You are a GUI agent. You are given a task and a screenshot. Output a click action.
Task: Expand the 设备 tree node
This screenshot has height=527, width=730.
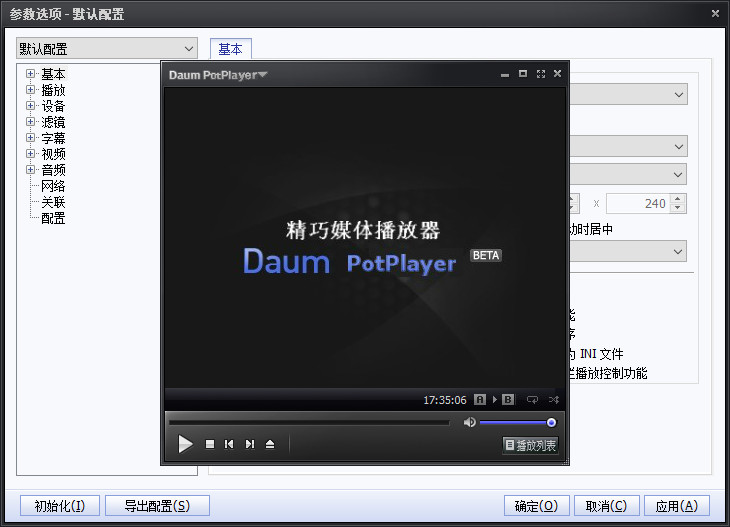pos(30,106)
